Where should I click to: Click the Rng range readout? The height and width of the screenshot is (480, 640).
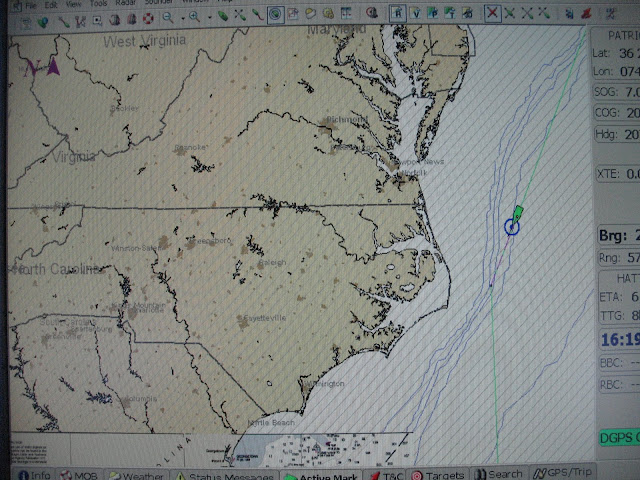(x=619, y=258)
